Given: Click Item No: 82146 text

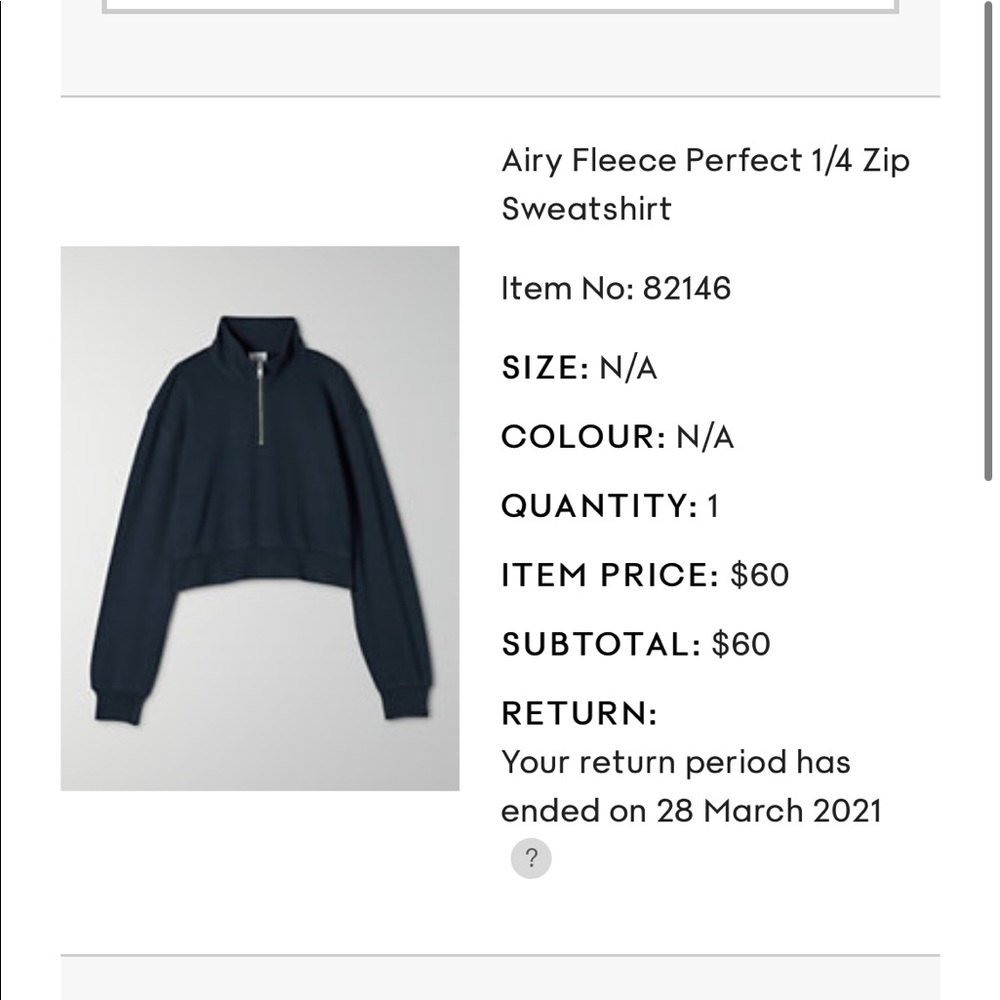Looking at the screenshot, I should pos(616,289).
